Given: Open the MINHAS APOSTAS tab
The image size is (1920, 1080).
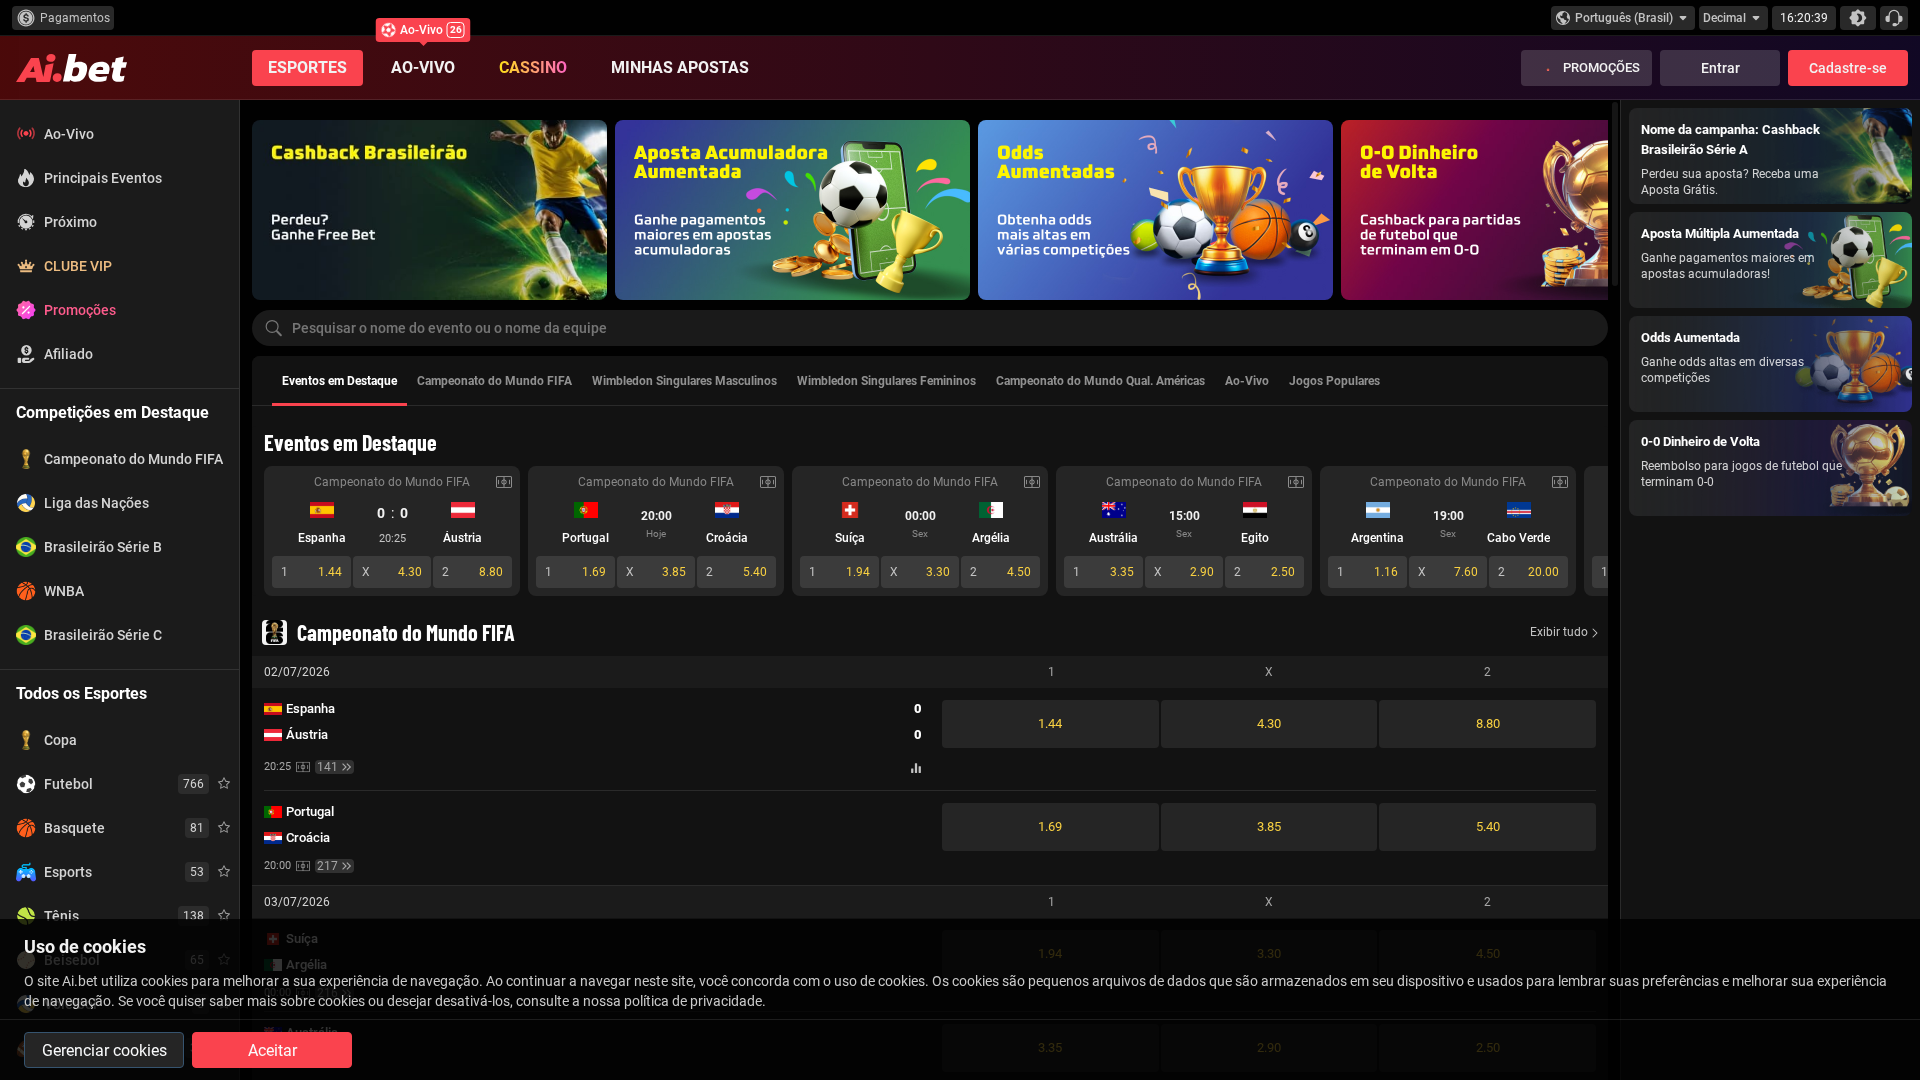Looking at the screenshot, I should click(680, 68).
